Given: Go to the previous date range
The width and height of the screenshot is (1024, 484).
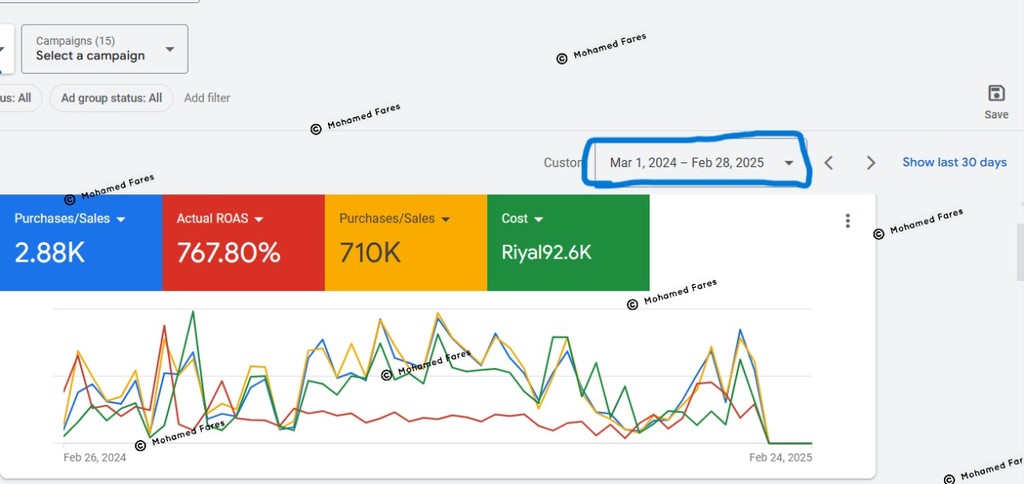Looking at the screenshot, I should [829, 162].
